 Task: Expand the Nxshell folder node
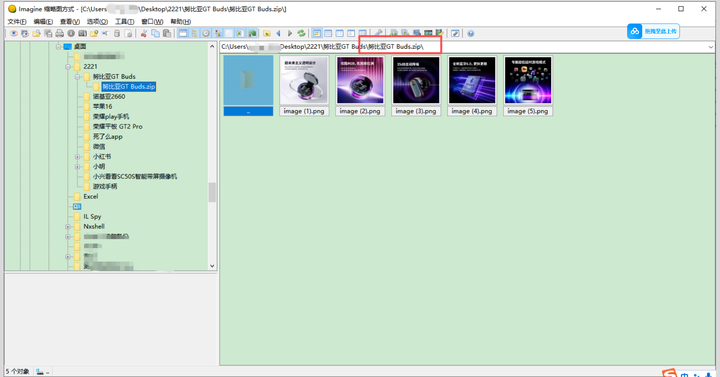pyautogui.click(x=68, y=227)
